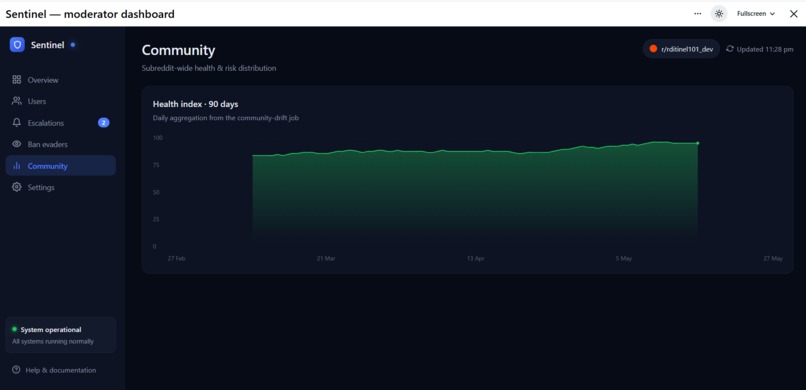Screen dimensions: 806x390
Task: Click the 50 y-axis value
Action: click(x=156, y=192)
